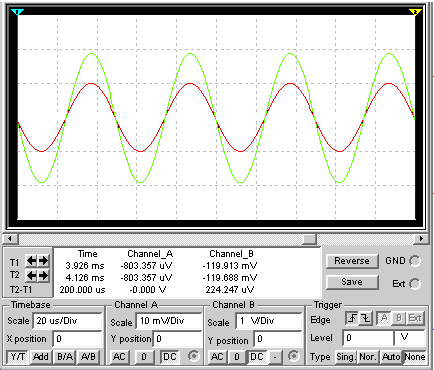The image size is (434, 370).
Task: Click T2 time reading 4.126 ms
Action: pyautogui.click(x=85, y=278)
